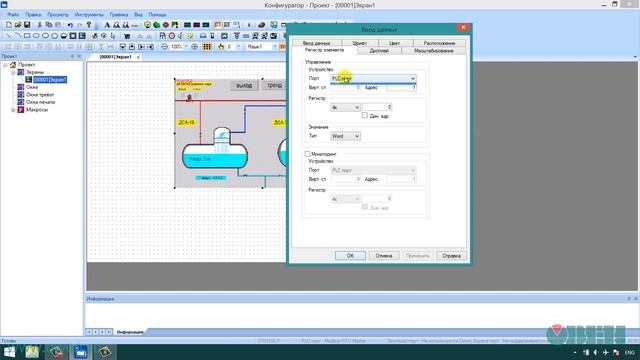Image resolution: width=640 pixels, height=360 pixels.
Task: Select 'Окна печати' in the project tree
Action: [40, 102]
